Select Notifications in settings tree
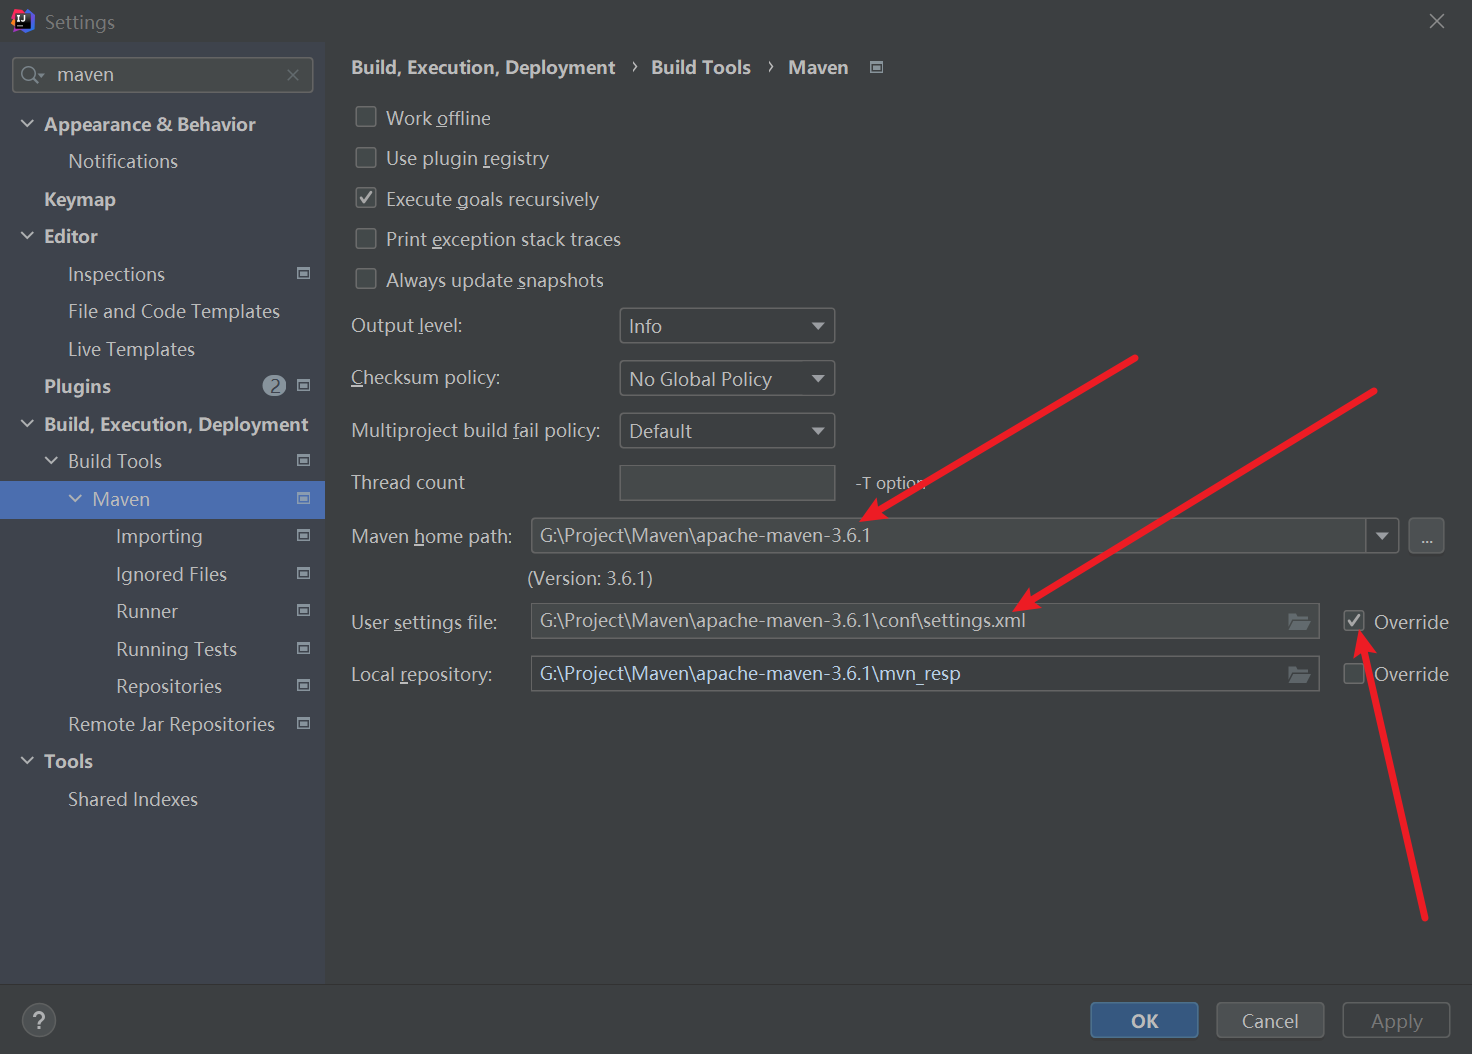 click(123, 161)
